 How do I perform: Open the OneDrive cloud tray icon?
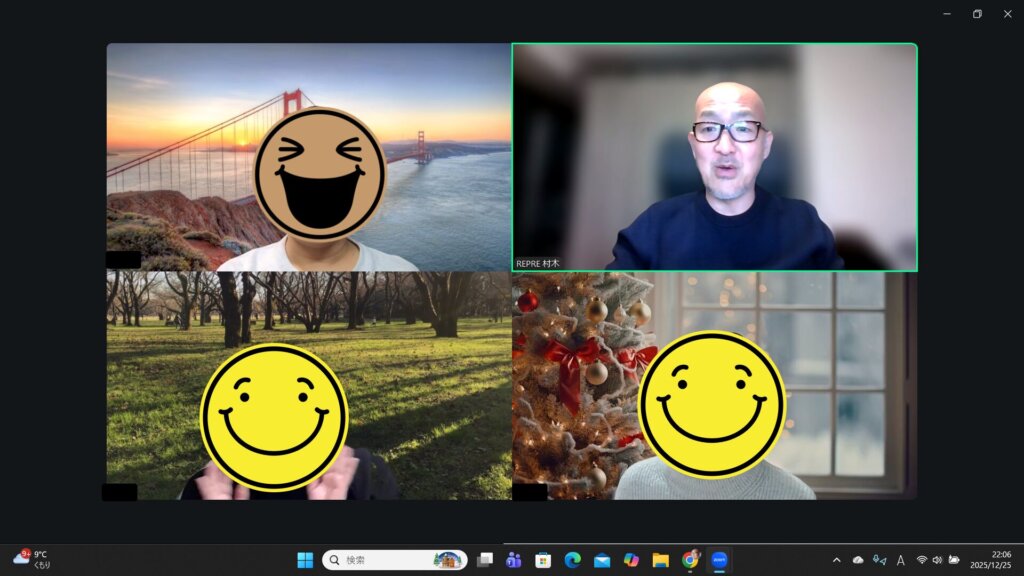tap(858, 560)
